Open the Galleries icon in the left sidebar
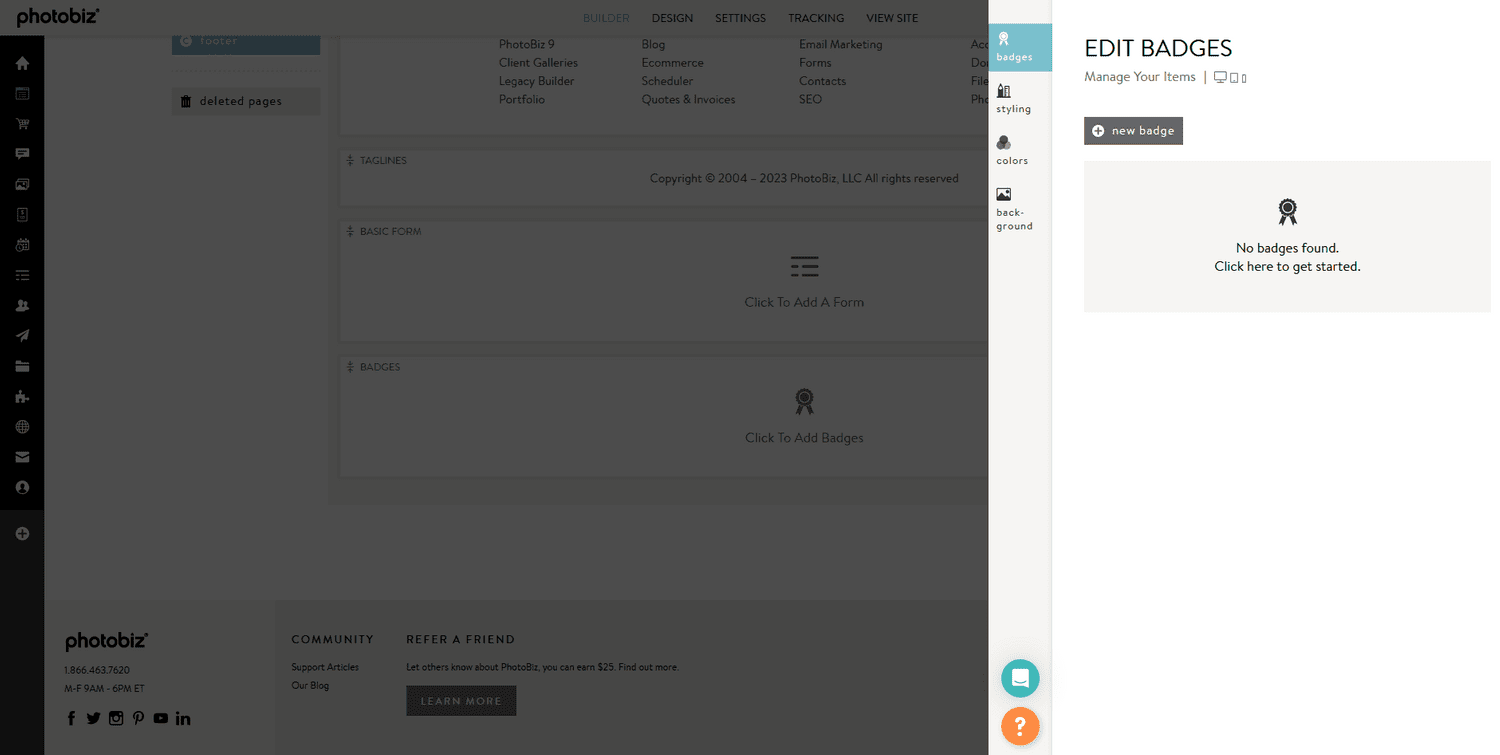Image resolution: width=1500 pixels, height=755 pixels. tap(22, 184)
